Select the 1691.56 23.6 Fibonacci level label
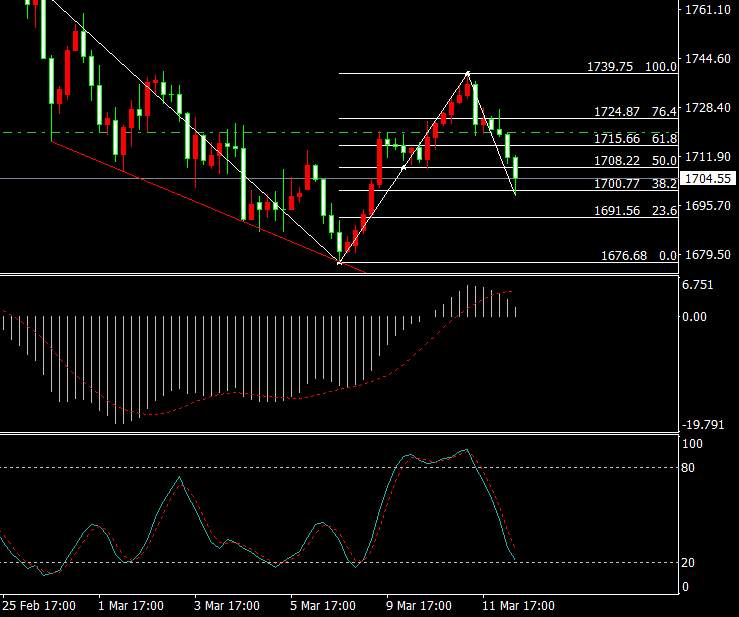The image size is (739, 617). 635,210
